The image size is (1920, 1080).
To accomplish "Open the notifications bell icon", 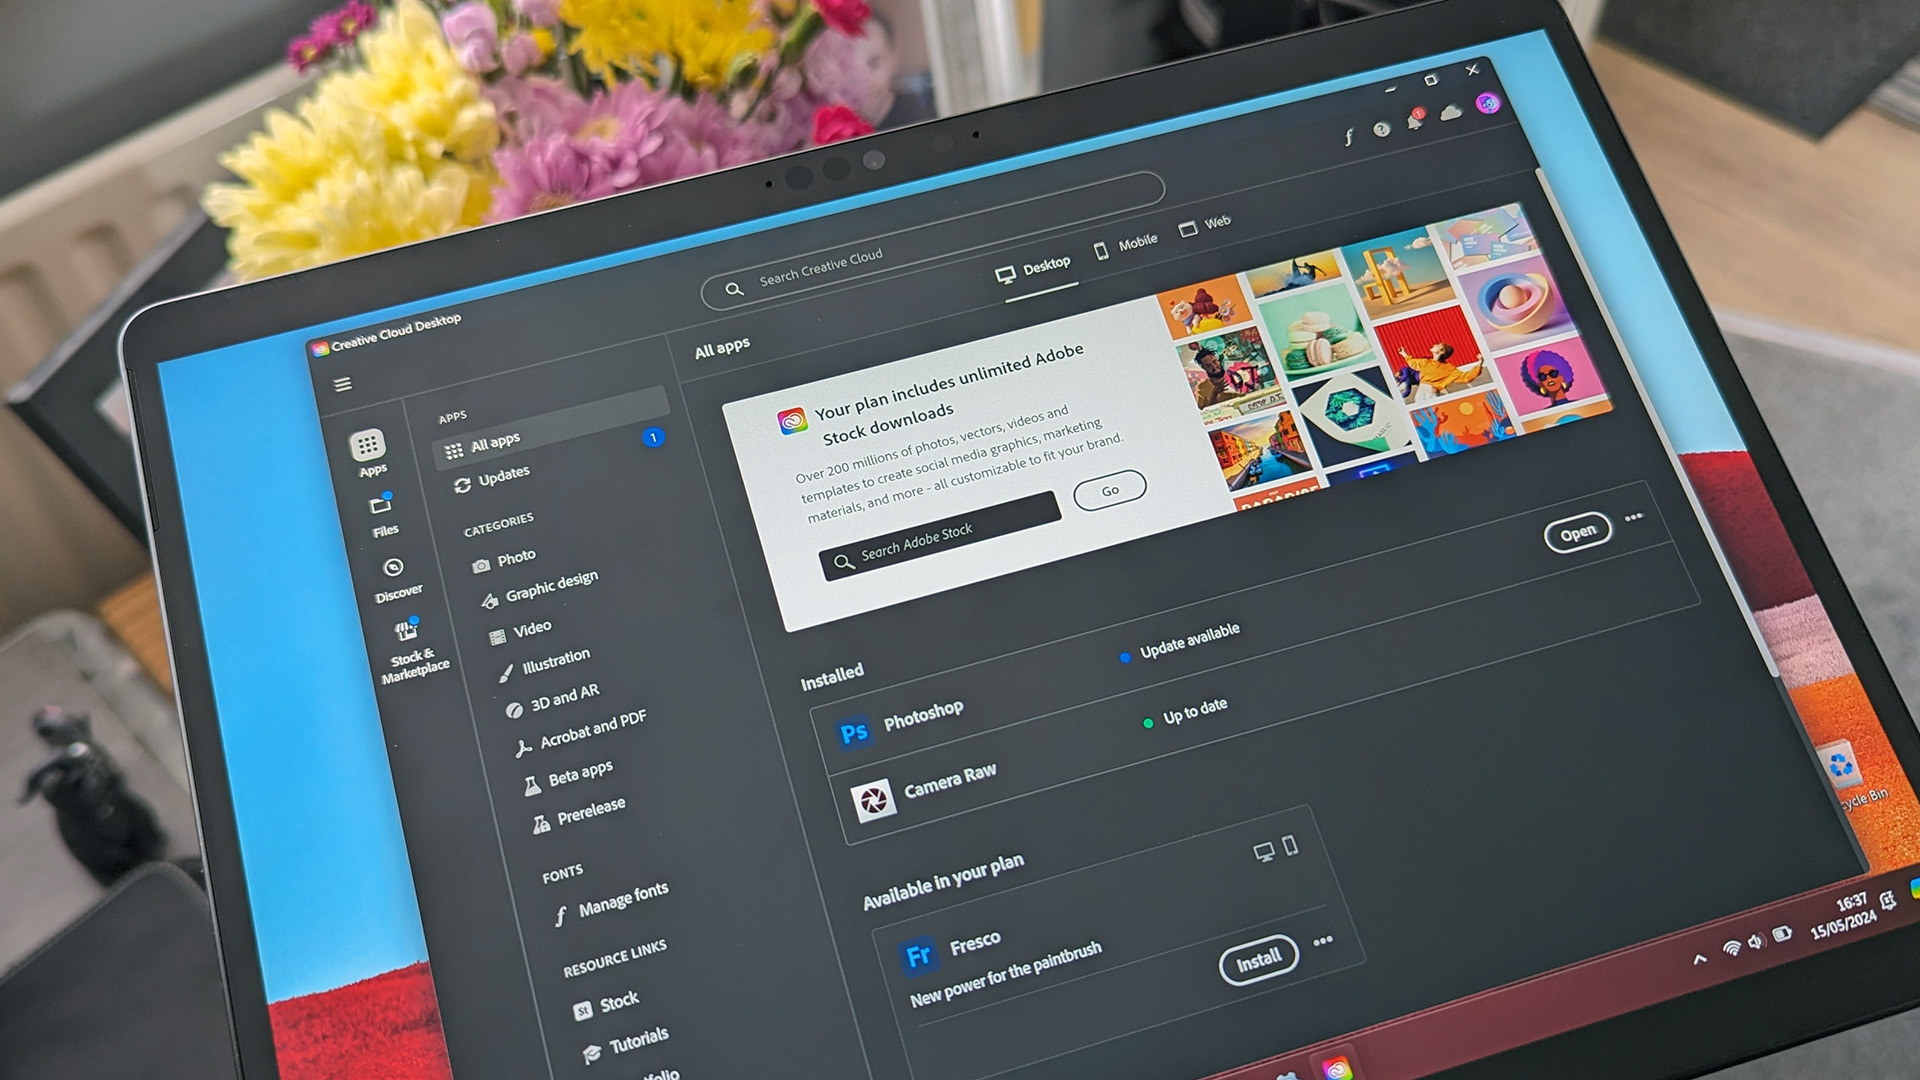I will coord(1415,120).
